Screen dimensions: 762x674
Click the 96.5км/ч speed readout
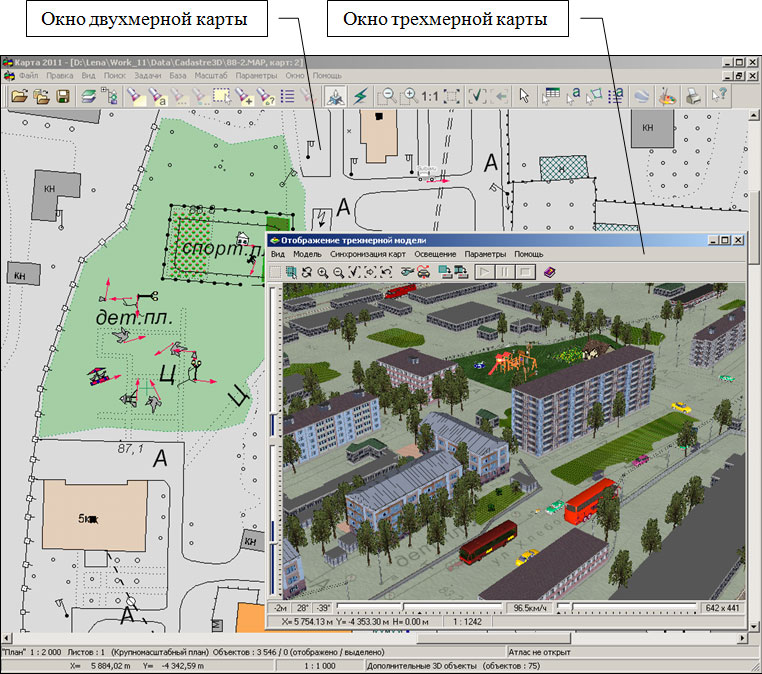click(x=530, y=608)
